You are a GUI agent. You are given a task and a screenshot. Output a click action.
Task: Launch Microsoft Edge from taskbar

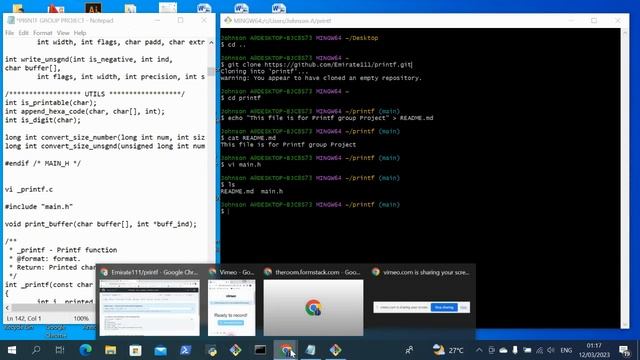85,350
